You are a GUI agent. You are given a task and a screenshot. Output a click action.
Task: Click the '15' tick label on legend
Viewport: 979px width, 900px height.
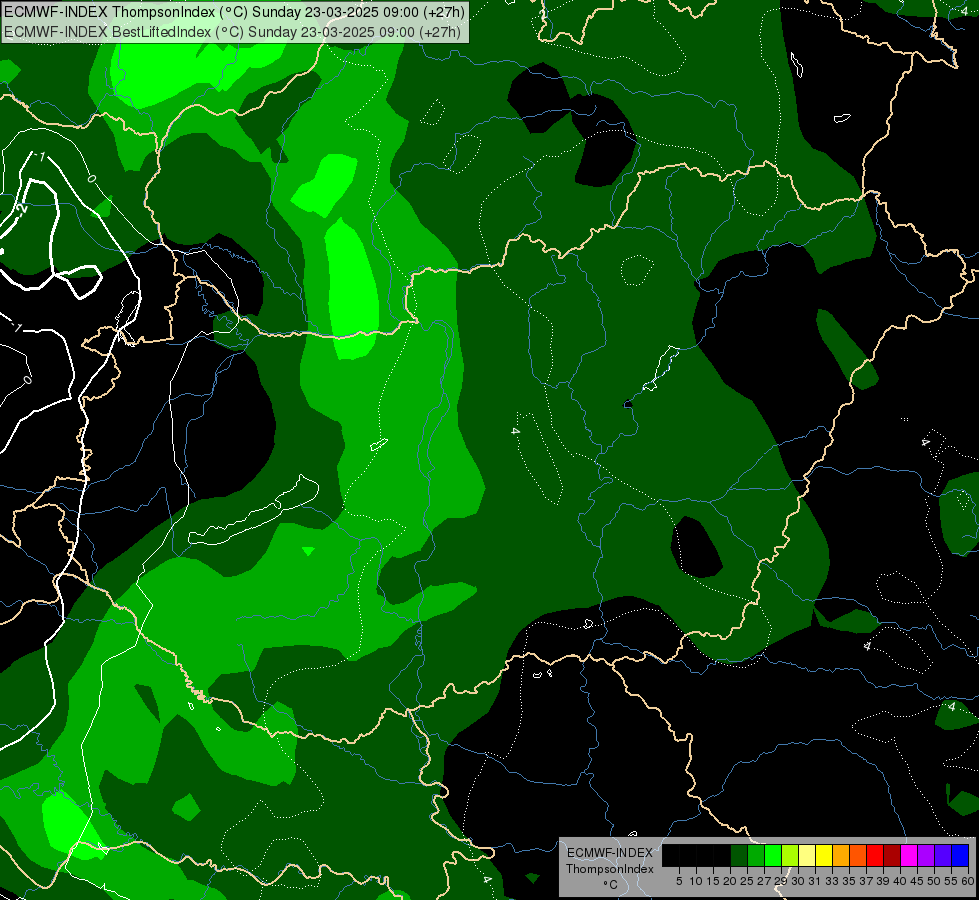(712, 881)
